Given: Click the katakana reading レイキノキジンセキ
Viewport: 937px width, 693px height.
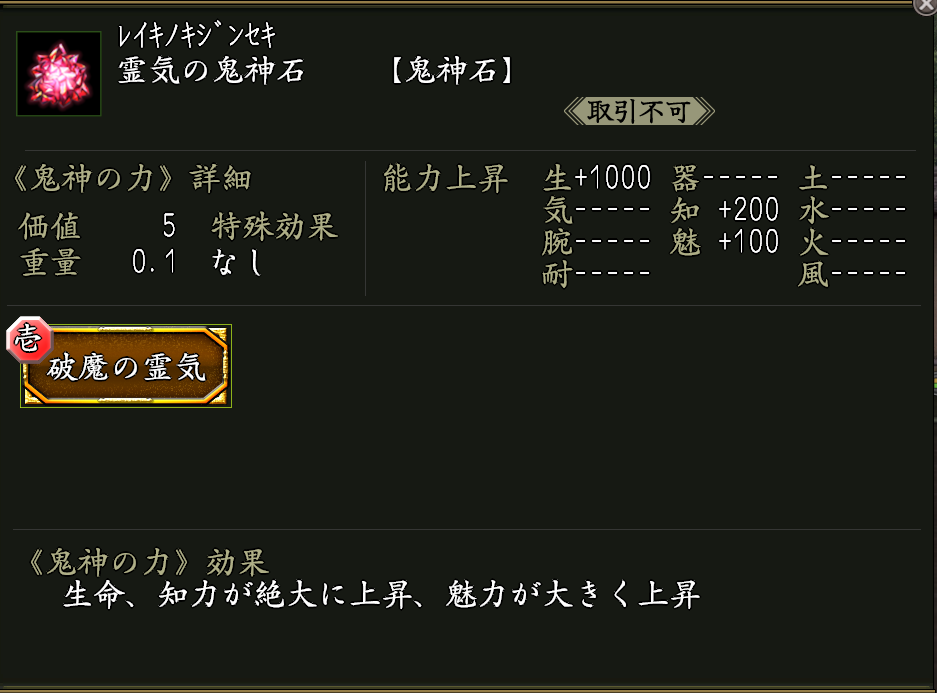Looking at the screenshot, I should click(x=196, y=36).
